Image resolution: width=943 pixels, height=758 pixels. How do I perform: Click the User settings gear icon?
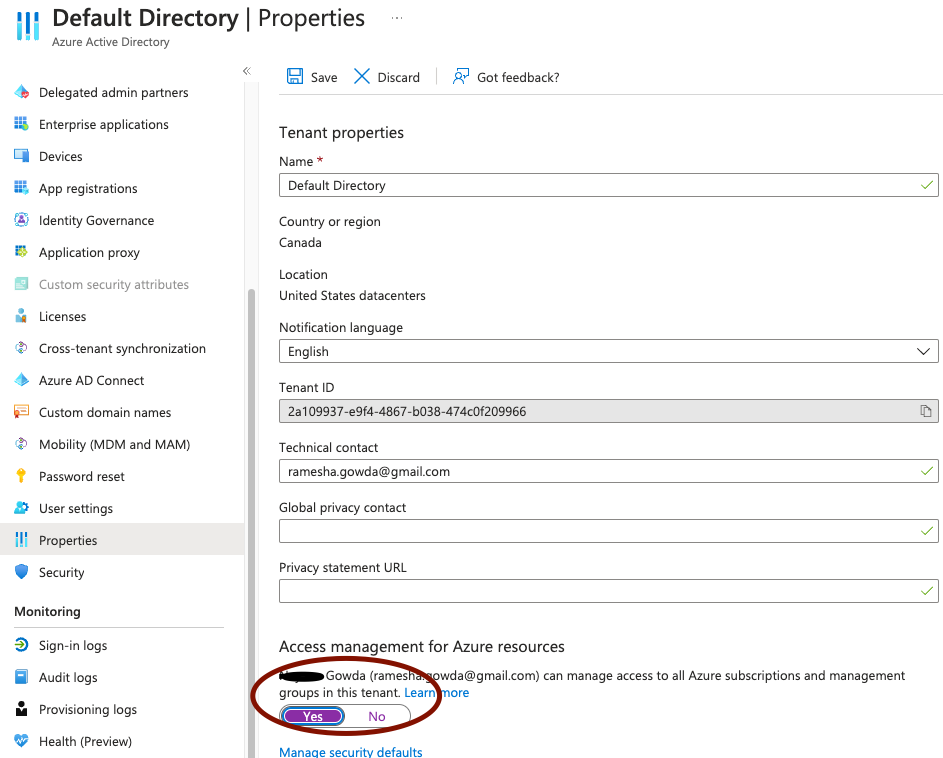click(x=22, y=508)
